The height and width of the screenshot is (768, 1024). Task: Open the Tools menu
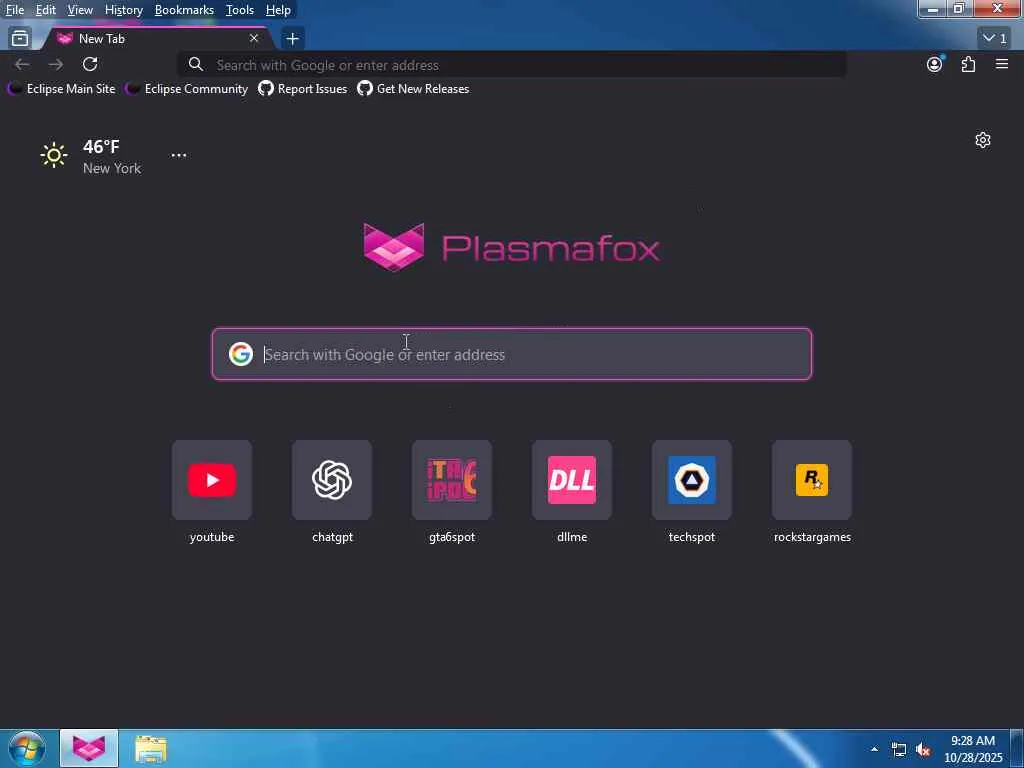pos(240,10)
